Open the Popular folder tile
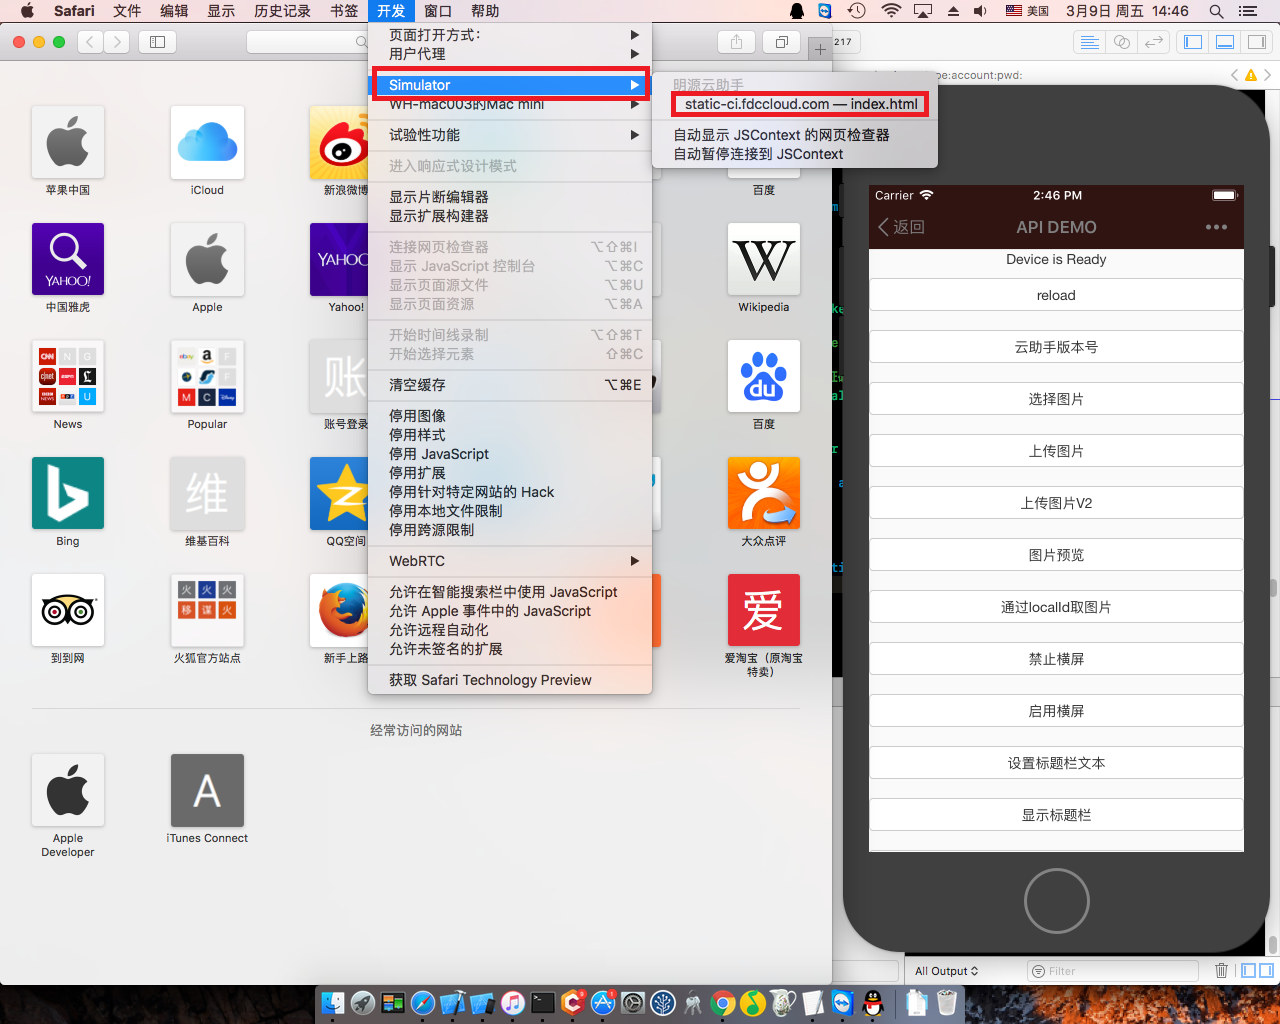Image resolution: width=1280 pixels, height=1024 pixels. (207, 376)
